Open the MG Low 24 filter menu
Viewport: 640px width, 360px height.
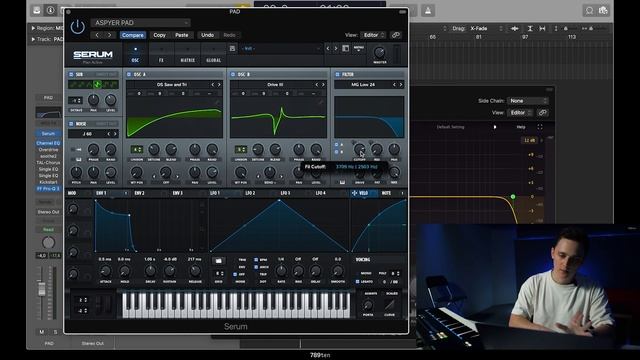363,84
